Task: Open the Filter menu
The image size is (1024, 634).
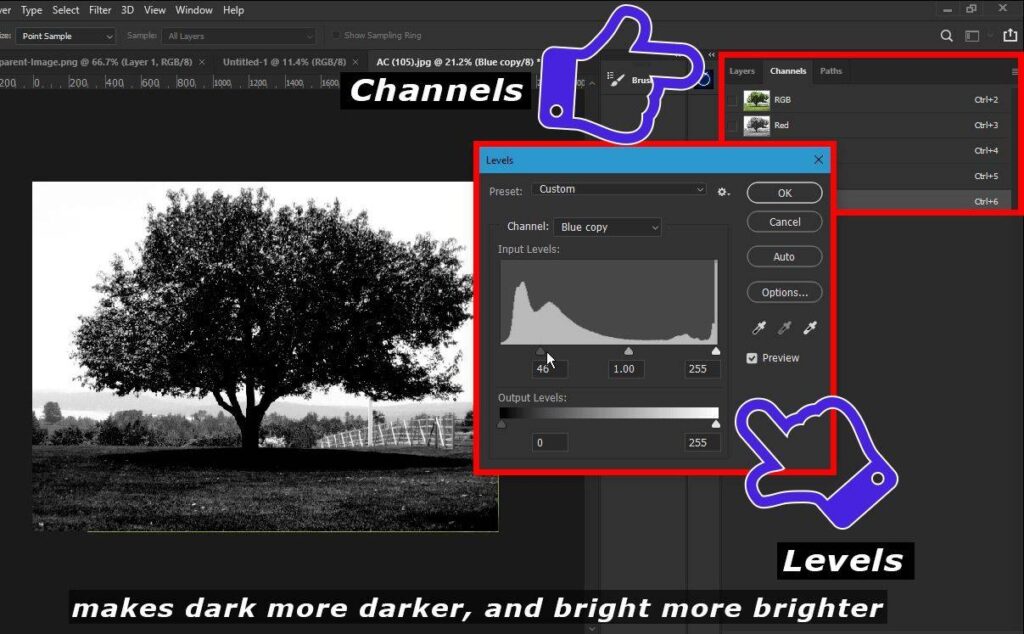Action: [100, 10]
